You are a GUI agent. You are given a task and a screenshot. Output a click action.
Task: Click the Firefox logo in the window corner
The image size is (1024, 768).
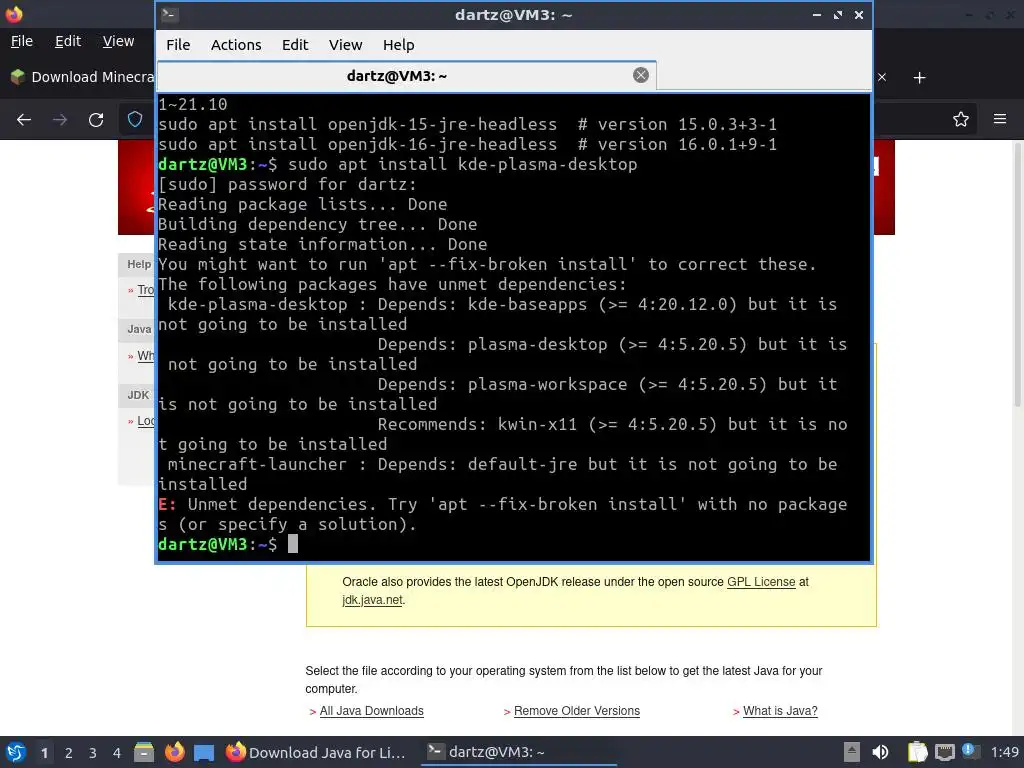click(x=14, y=13)
